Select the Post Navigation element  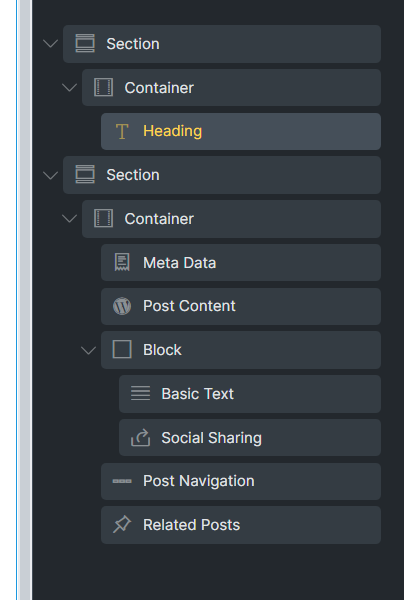pos(241,481)
